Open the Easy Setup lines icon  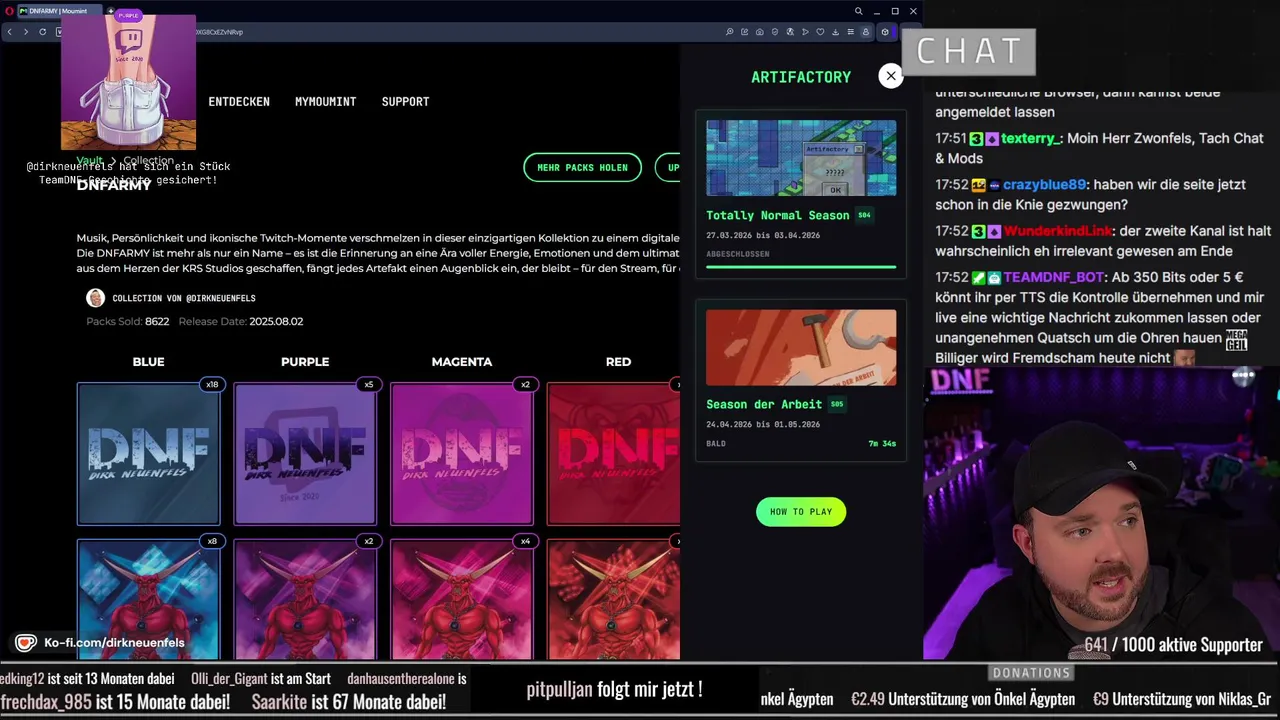(x=850, y=32)
